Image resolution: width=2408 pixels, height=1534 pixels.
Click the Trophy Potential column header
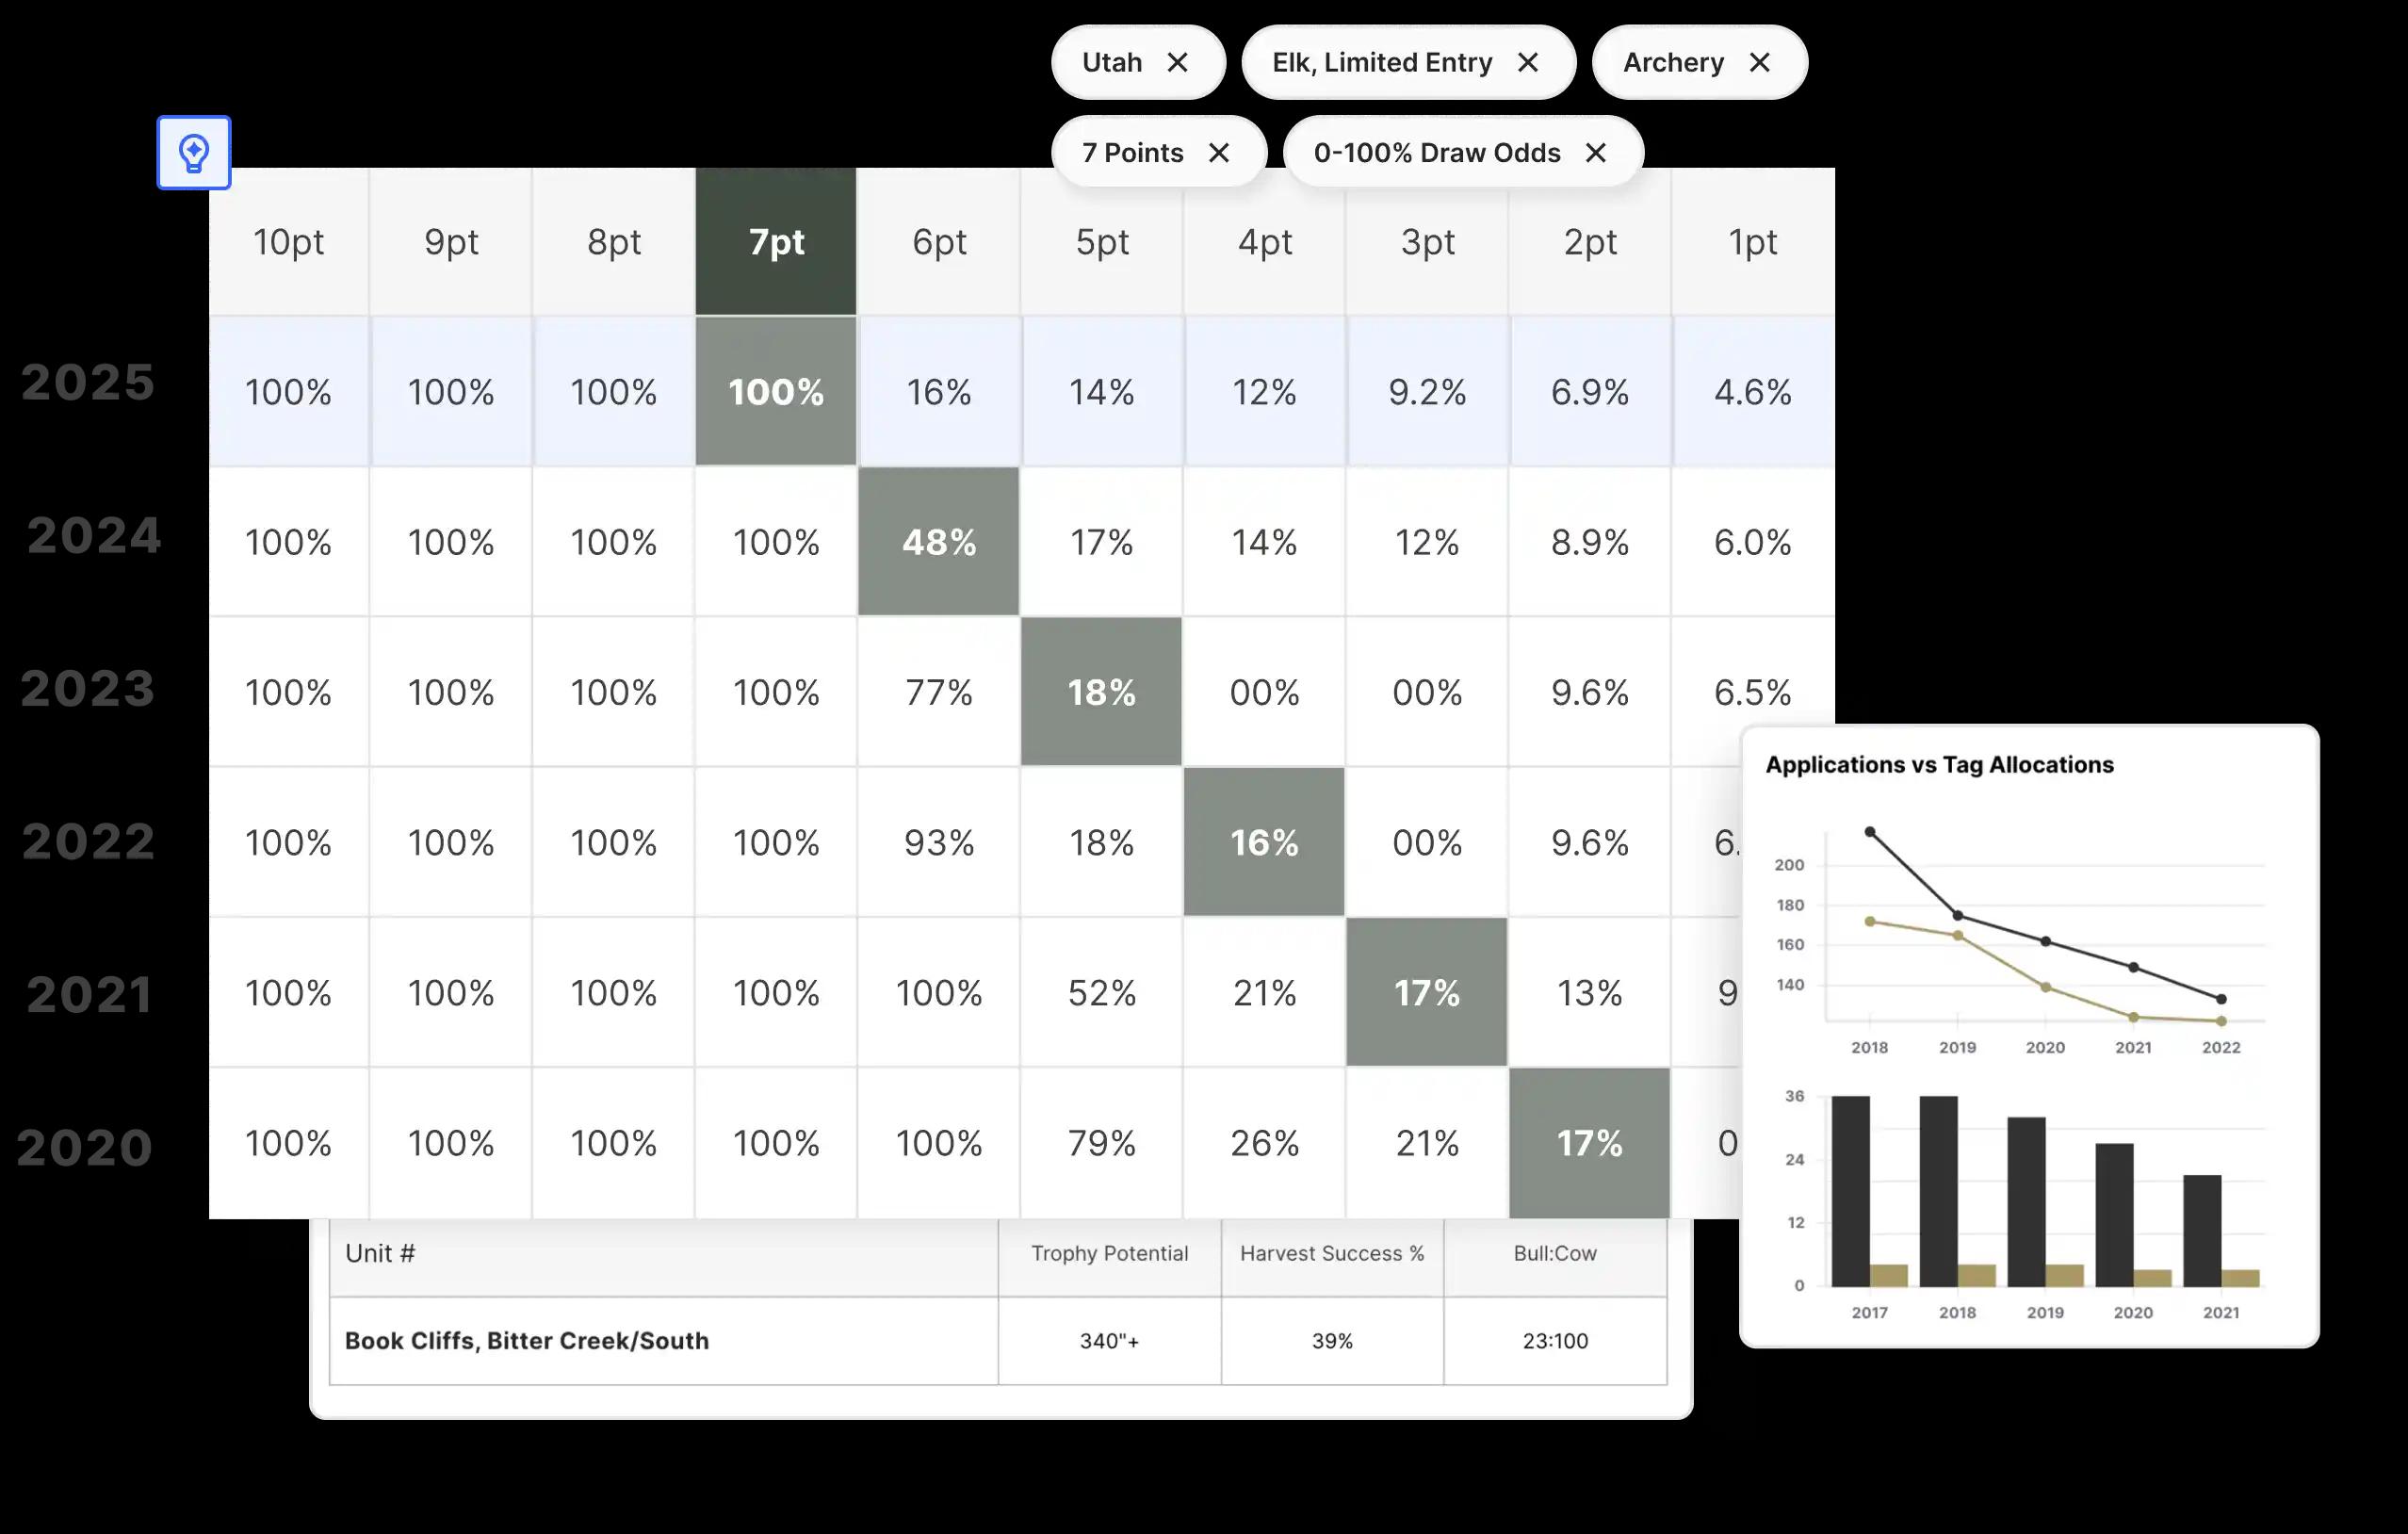pyautogui.click(x=1108, y=1251)
